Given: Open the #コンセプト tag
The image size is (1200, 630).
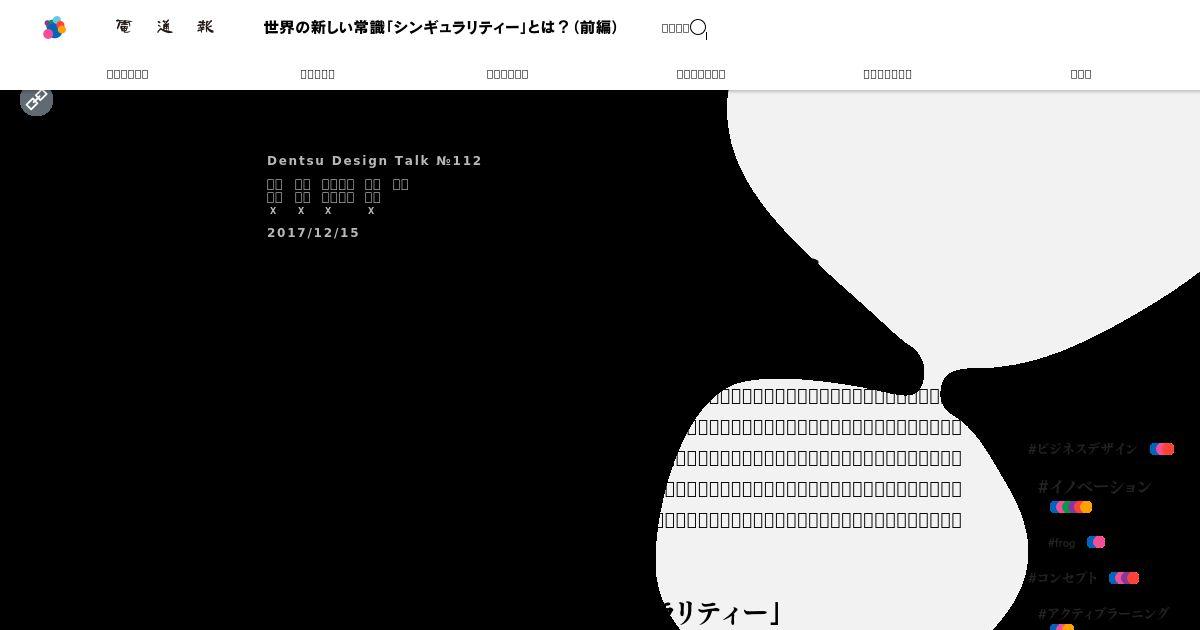Looking at the screenshot, I should [x=1063, y=578].
